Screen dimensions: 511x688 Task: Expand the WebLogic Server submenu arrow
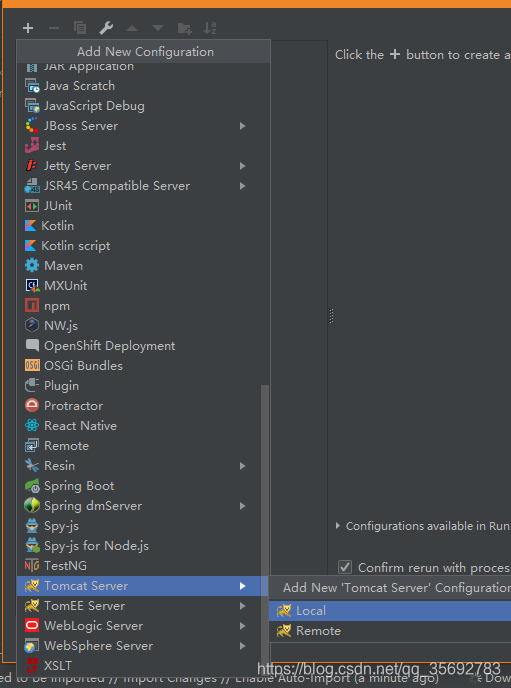(242, 626)
